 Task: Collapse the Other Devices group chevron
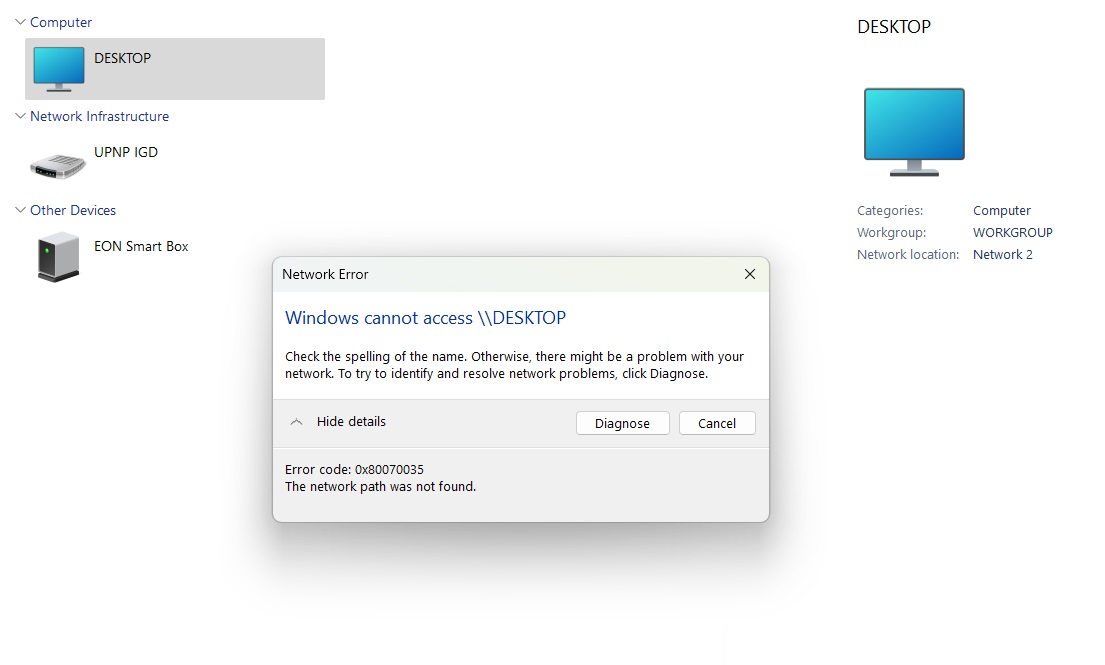tap(20, 210)
